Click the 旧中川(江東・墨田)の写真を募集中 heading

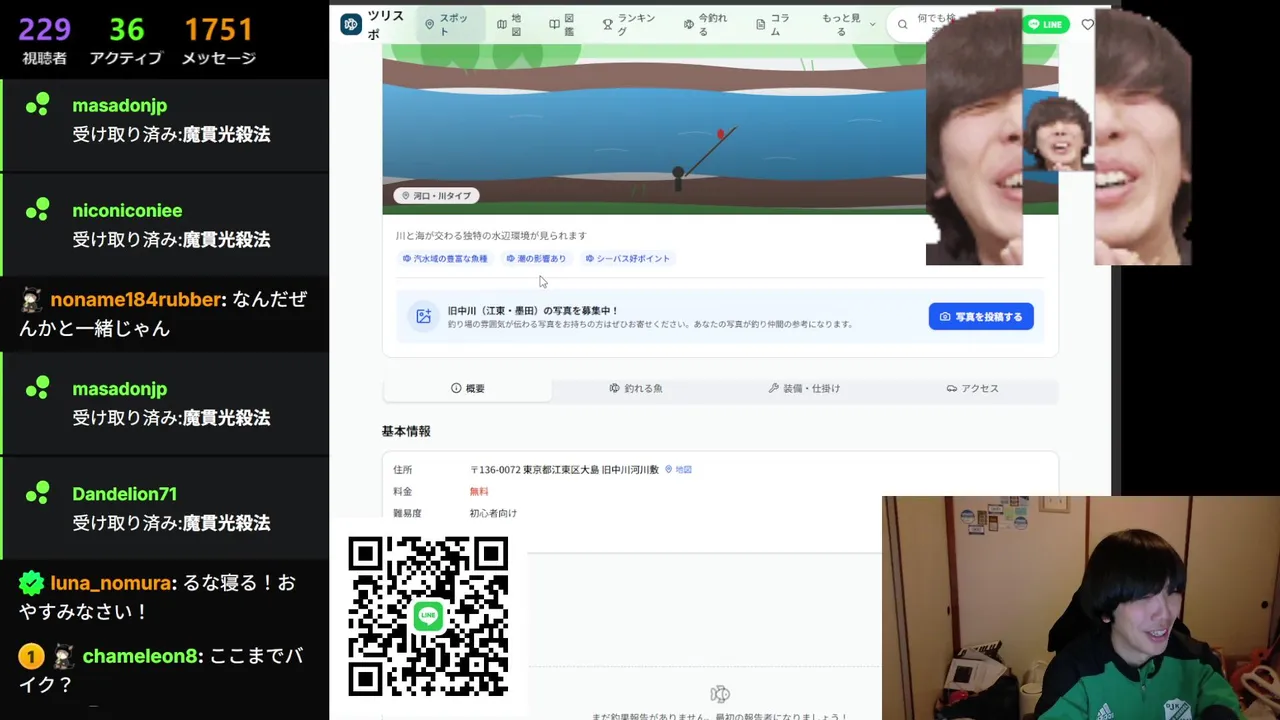[x=533, y=310]
